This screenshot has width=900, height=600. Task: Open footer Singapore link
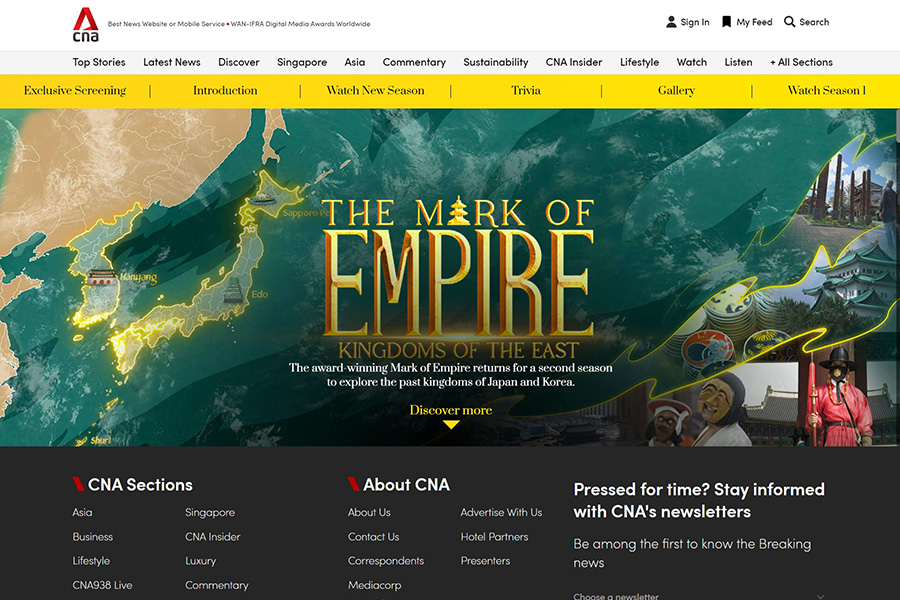click(x=210, y=512)
